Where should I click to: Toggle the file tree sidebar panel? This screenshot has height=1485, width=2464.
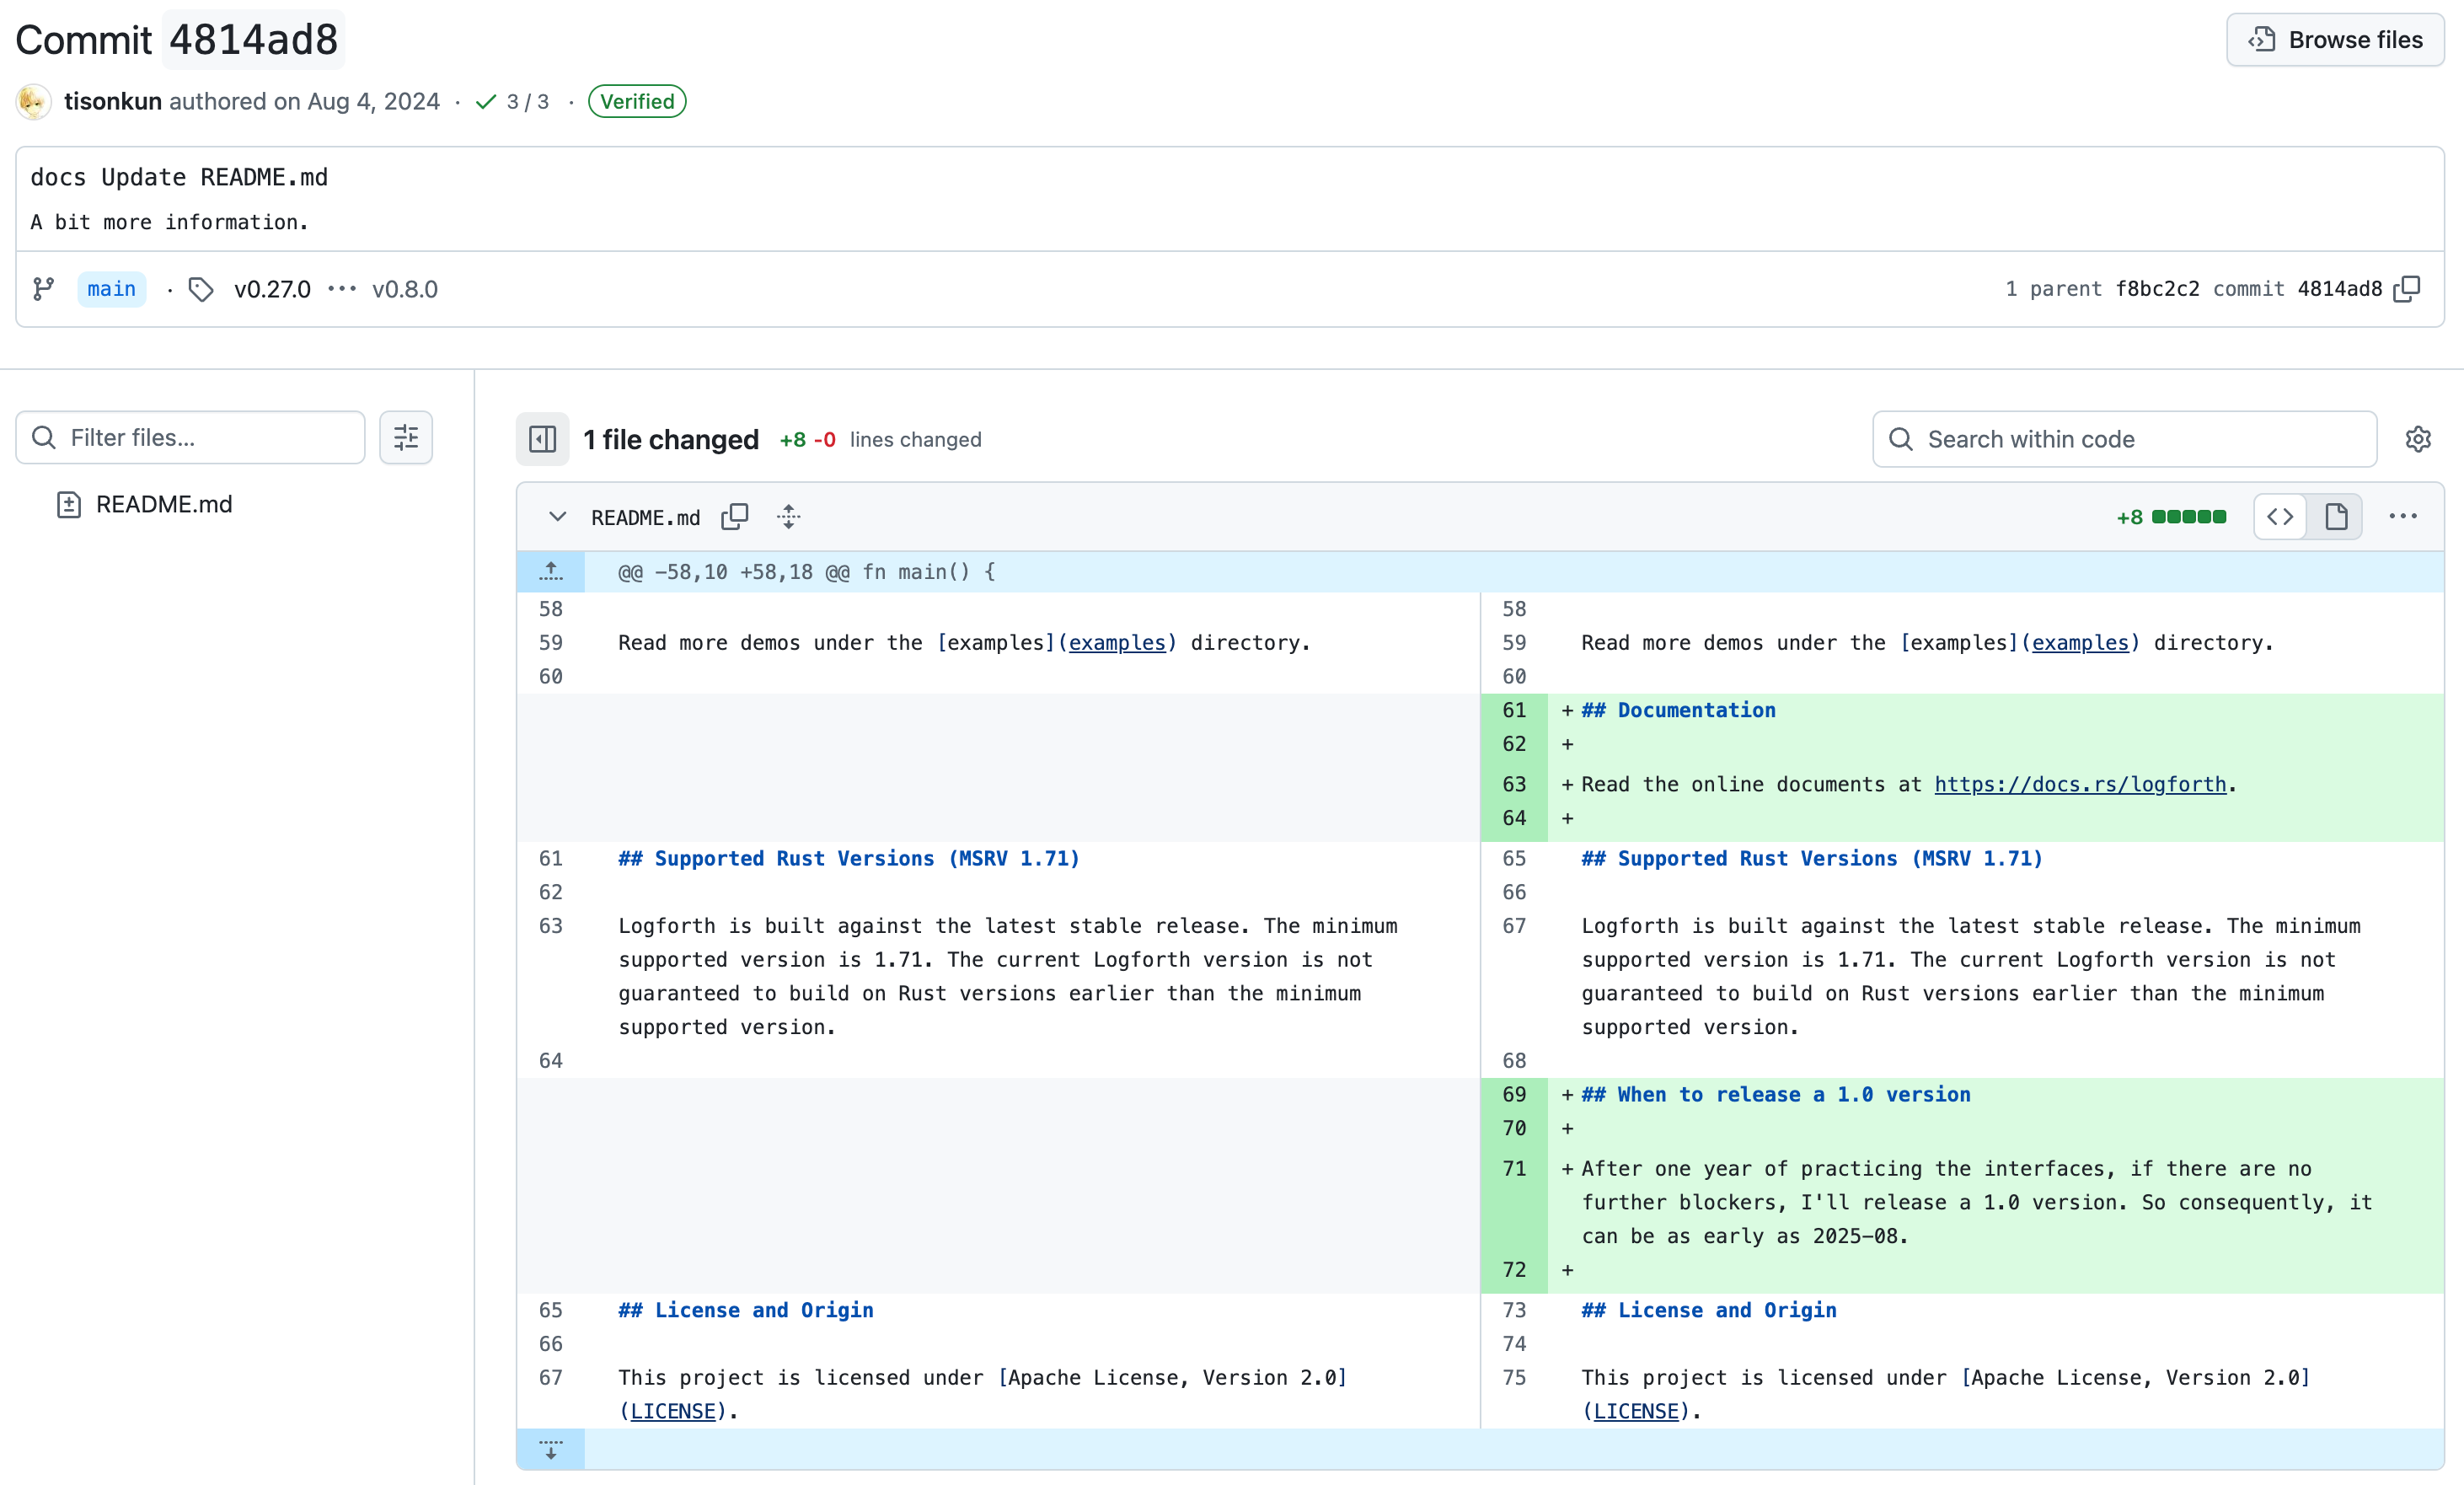pos(543,439)
